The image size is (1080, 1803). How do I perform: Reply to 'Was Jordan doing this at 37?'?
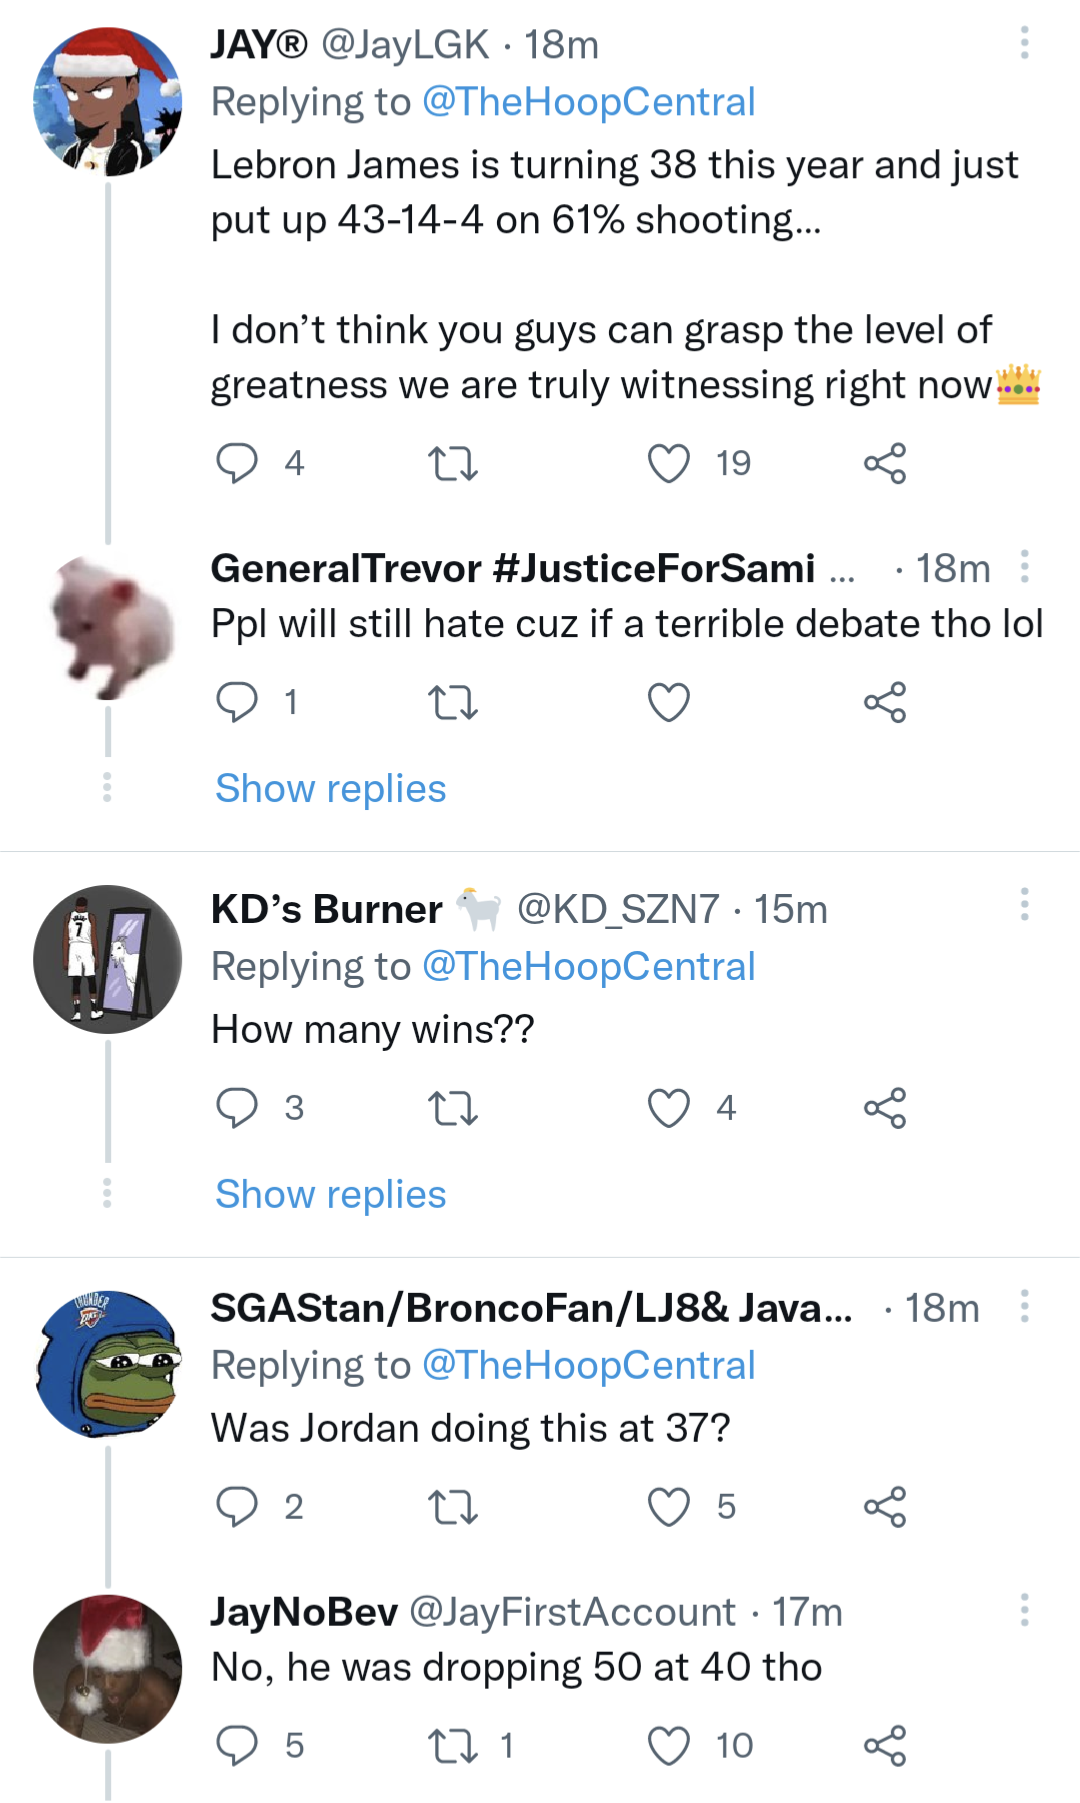(237, 1507)
